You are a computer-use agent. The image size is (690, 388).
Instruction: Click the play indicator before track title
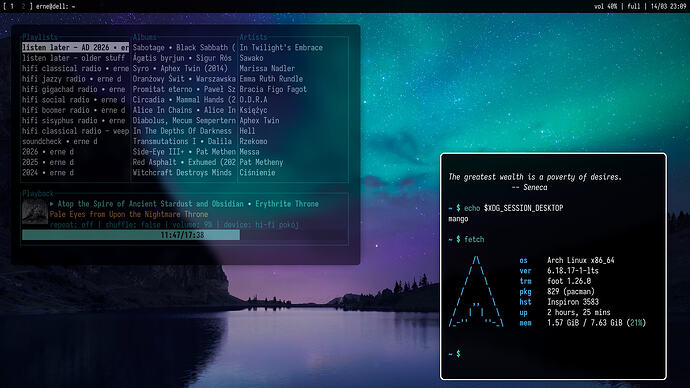click(x=52, y=204)
